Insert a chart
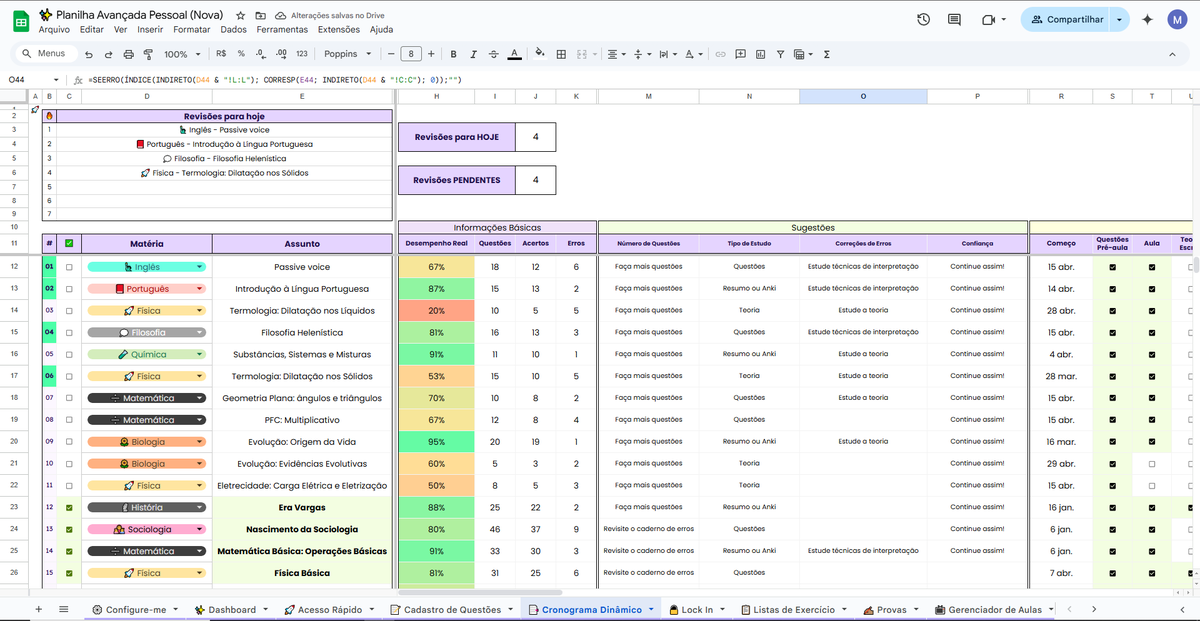The width and height of the screenshot is (1200, 621). point(760,54)
